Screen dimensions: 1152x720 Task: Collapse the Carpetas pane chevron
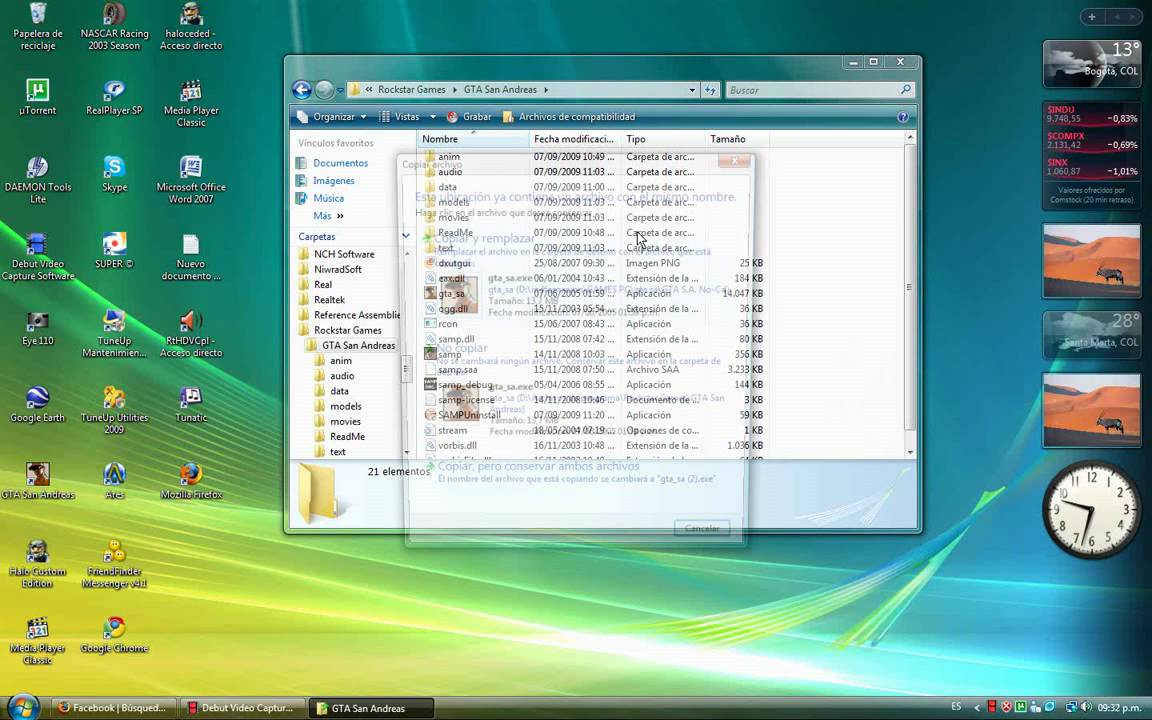pyautogui.click(x=406, y=236)
